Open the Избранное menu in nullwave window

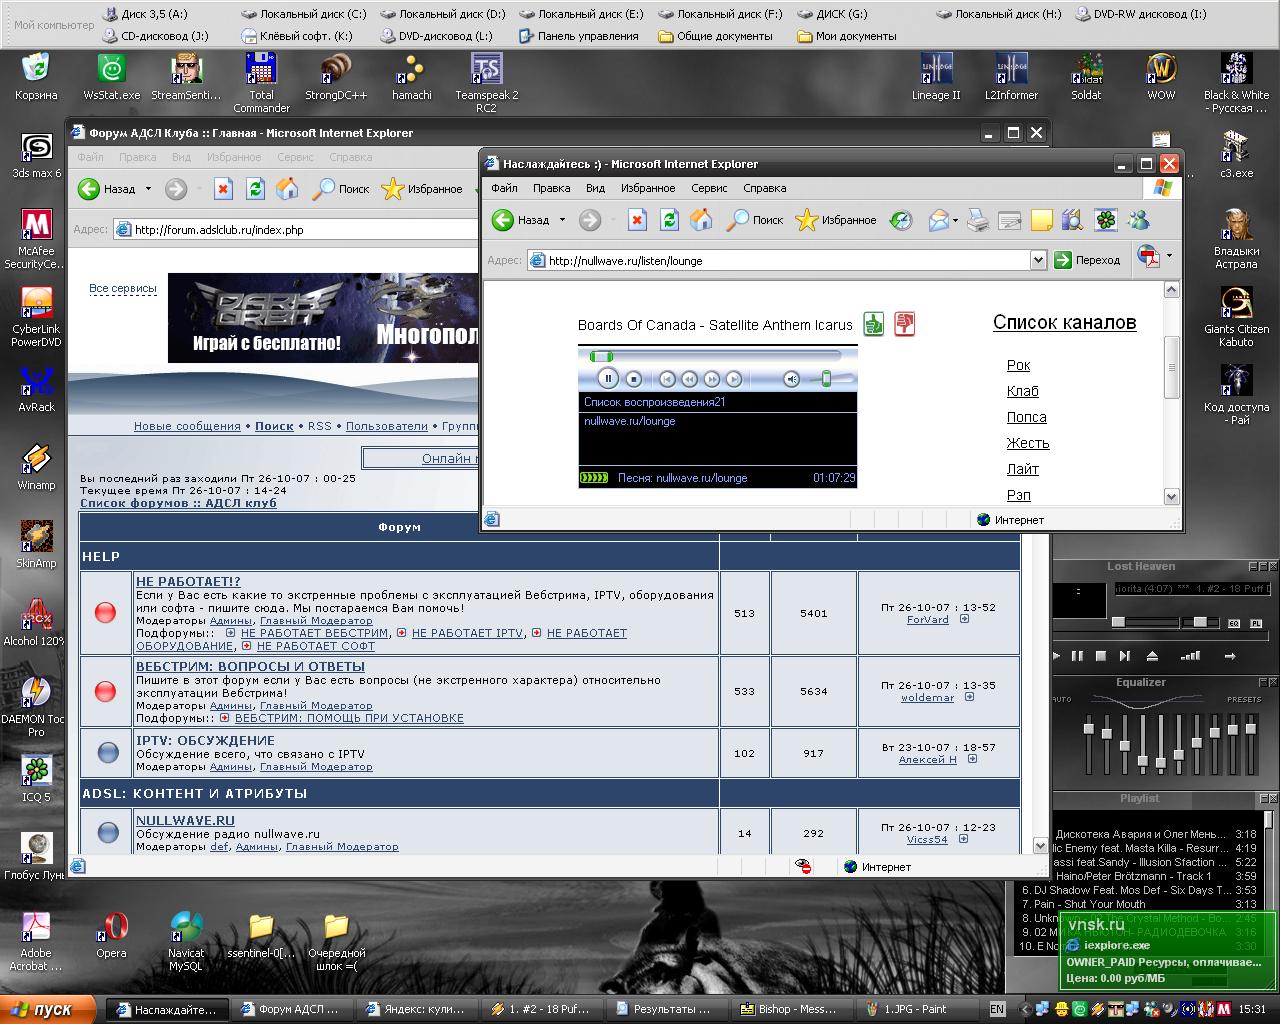click(647, 188)
